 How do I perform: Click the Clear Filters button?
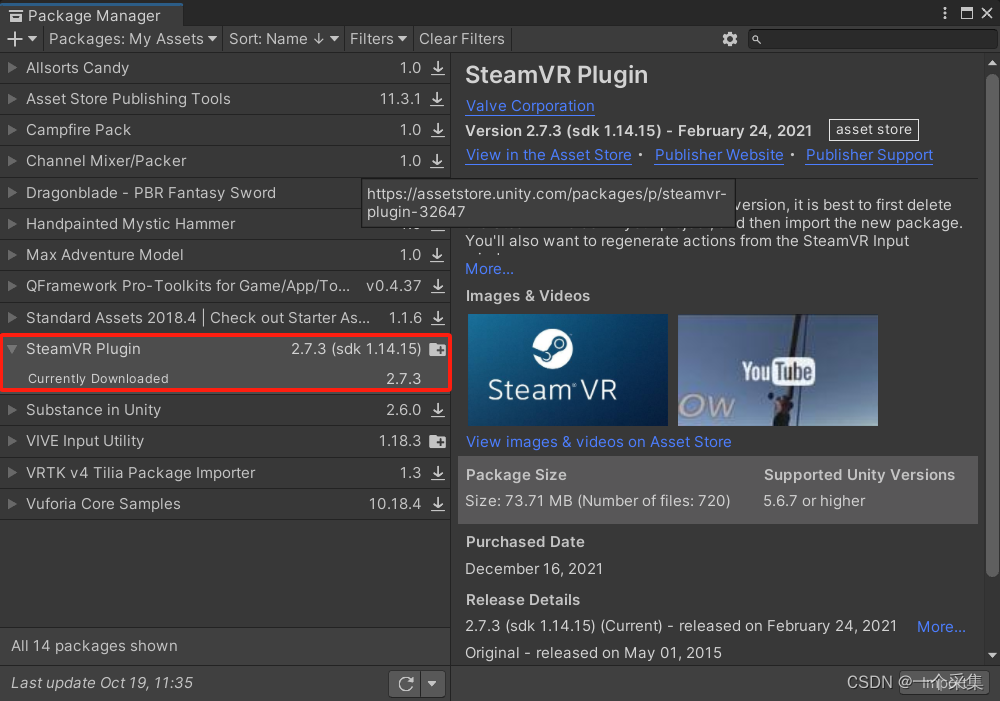tap(462, 39)
